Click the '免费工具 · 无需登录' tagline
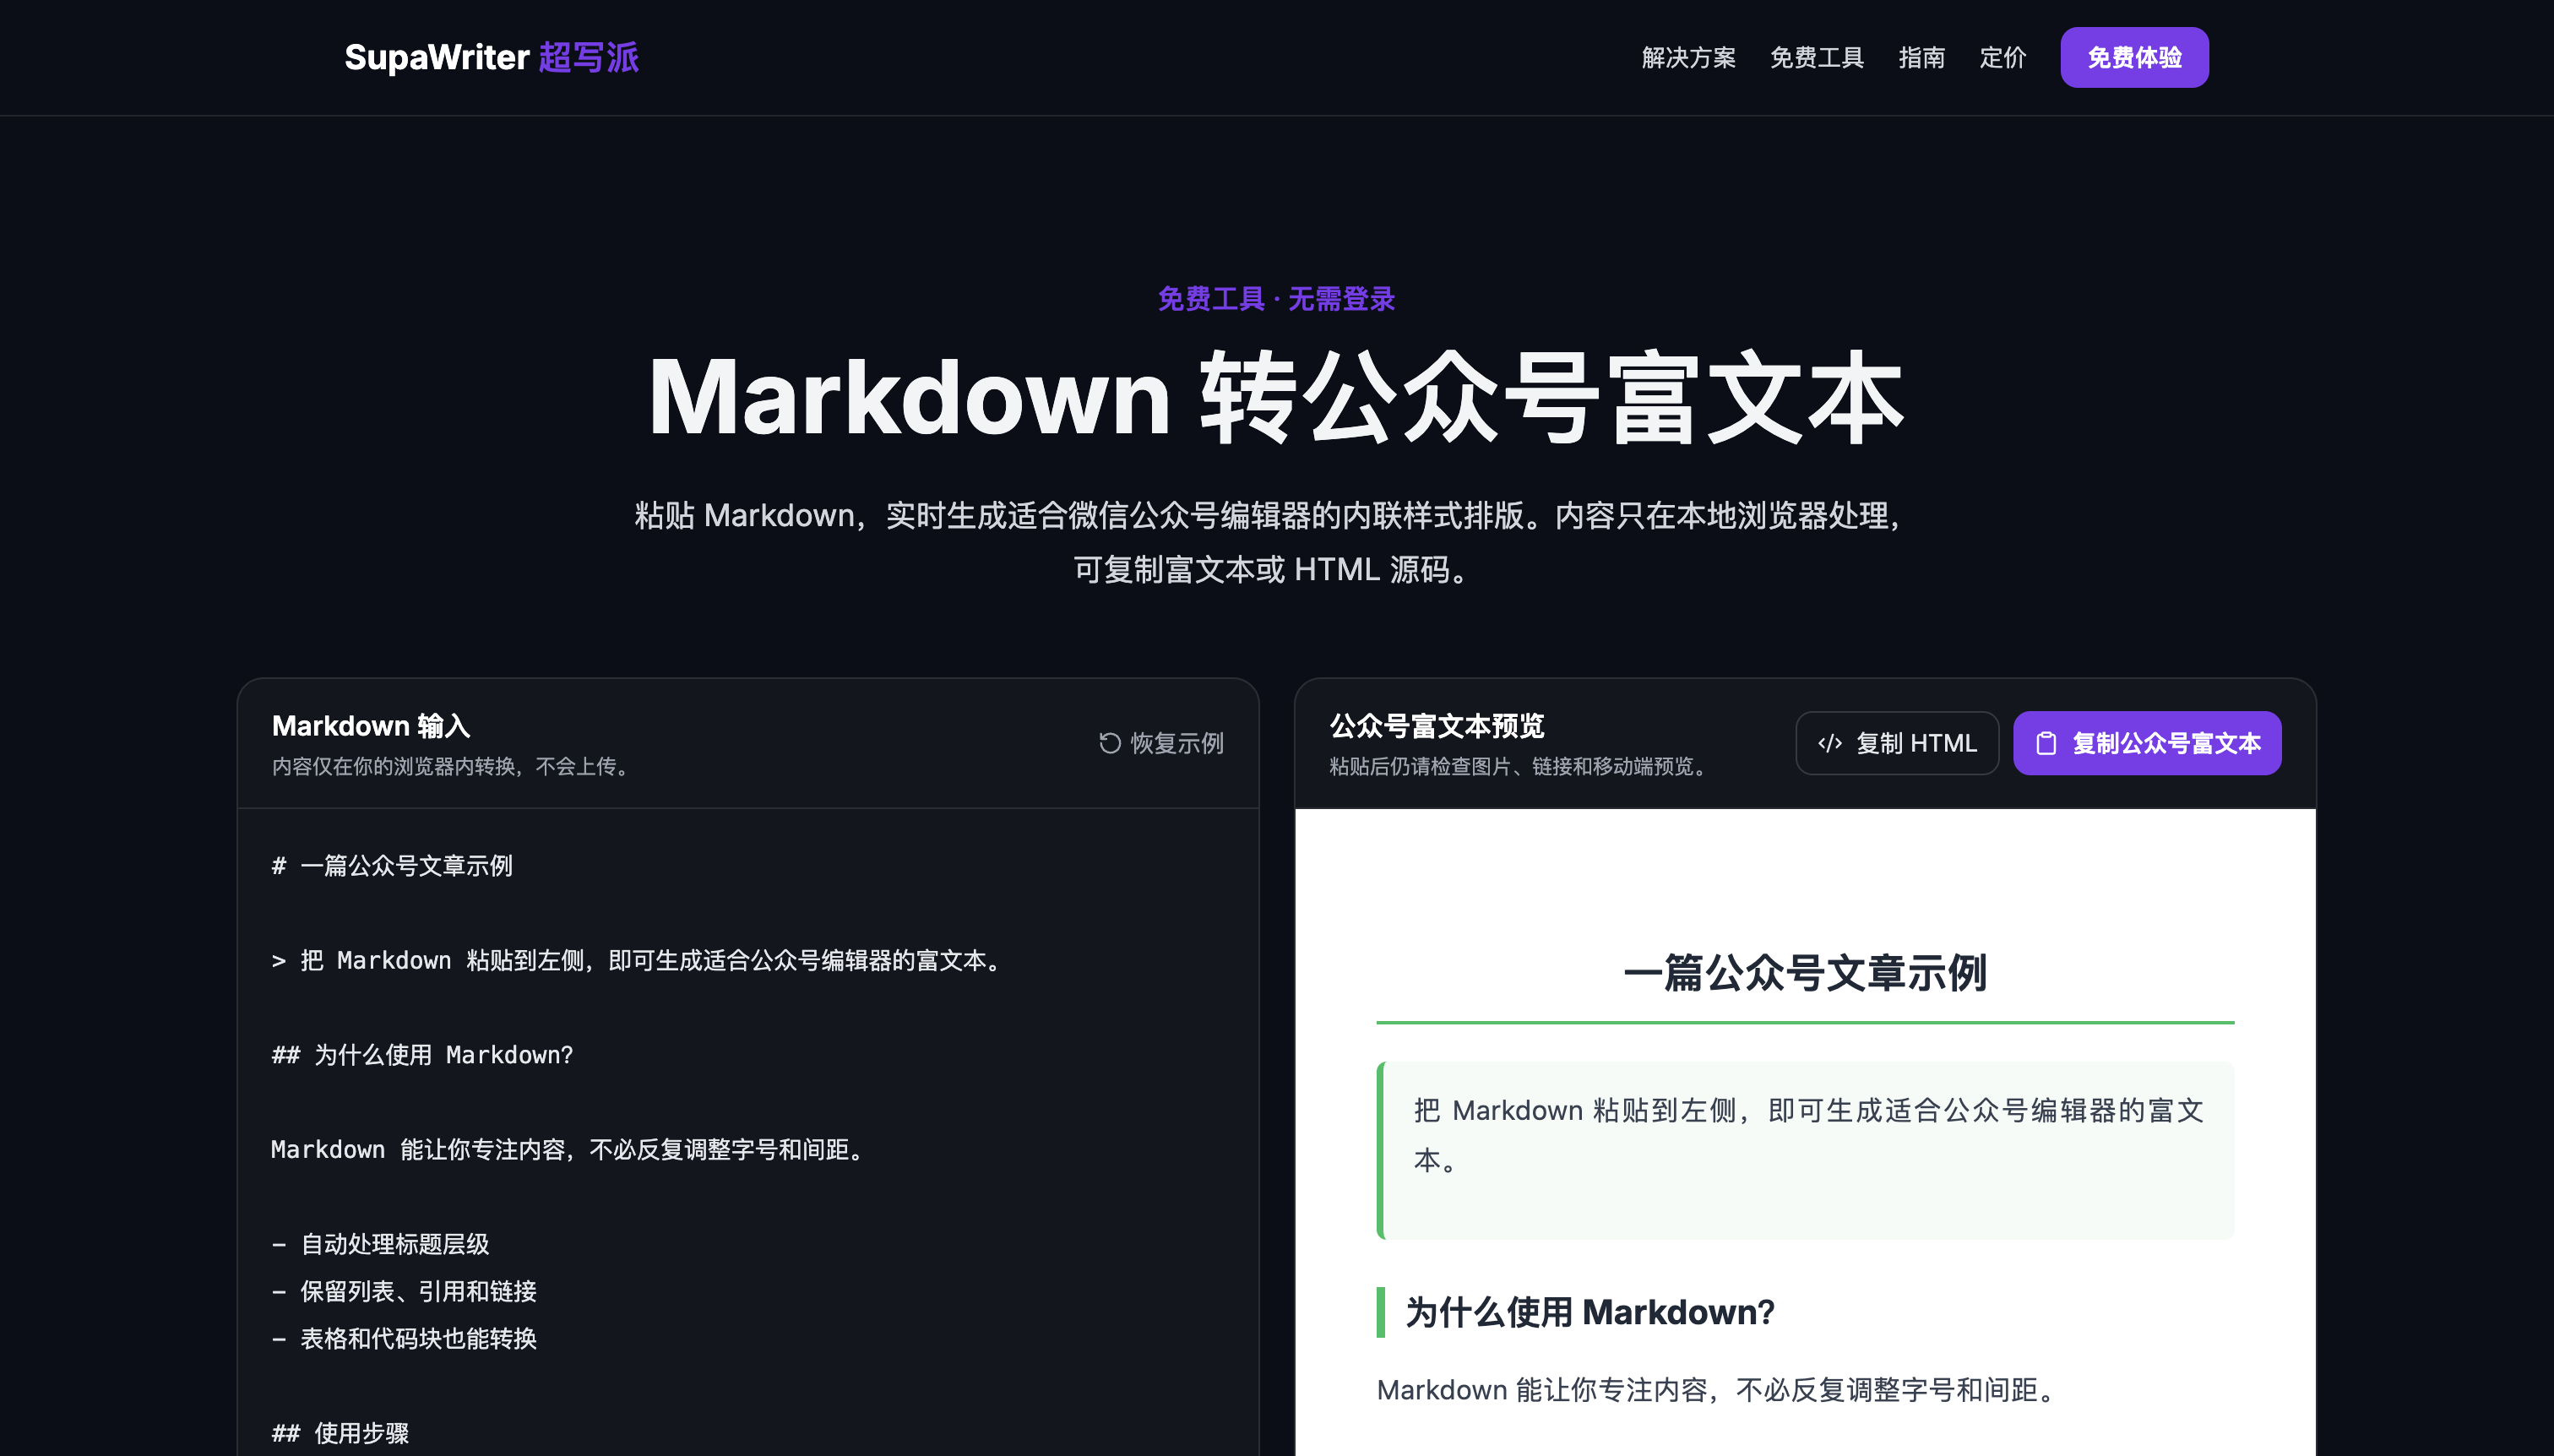This screenshot has height=1456, width=2554. pos(1276,298)
